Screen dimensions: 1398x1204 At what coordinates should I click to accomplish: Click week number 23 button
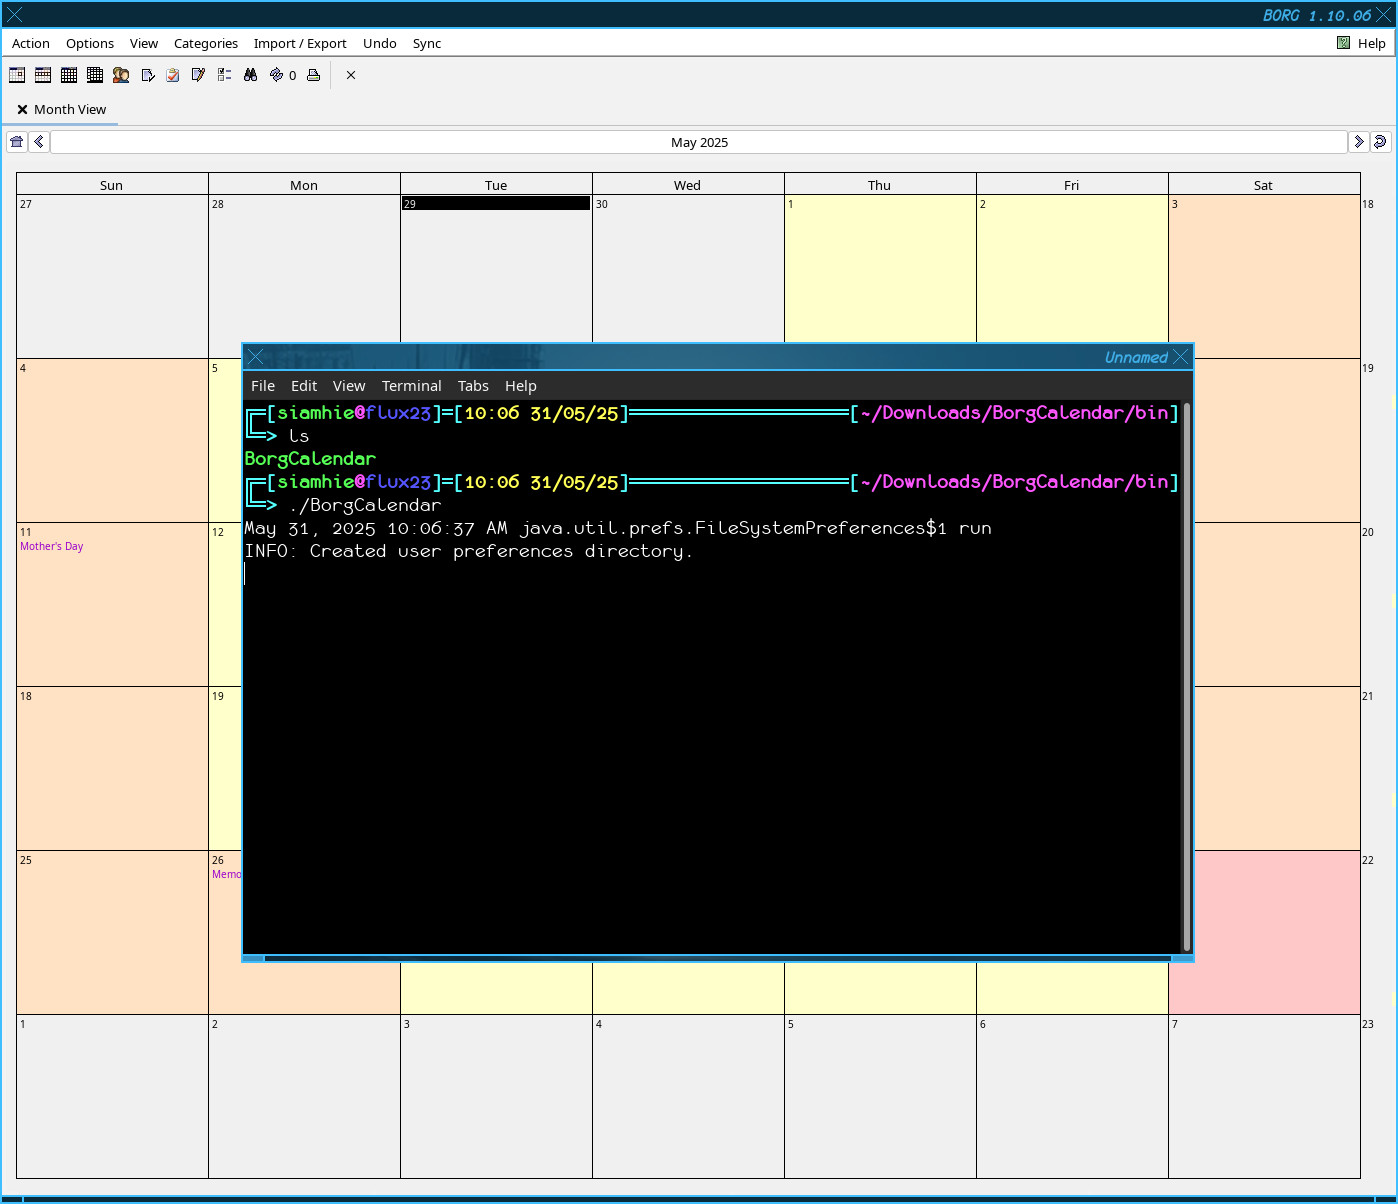[x=1368, y=1024]
